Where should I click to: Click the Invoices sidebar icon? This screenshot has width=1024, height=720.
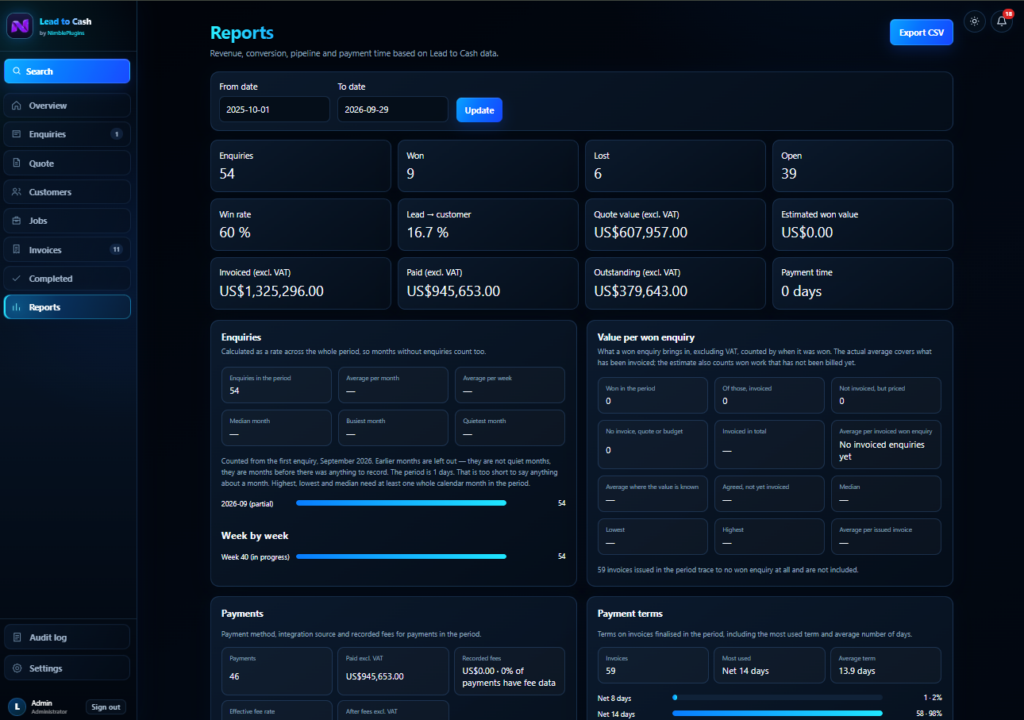17,250
